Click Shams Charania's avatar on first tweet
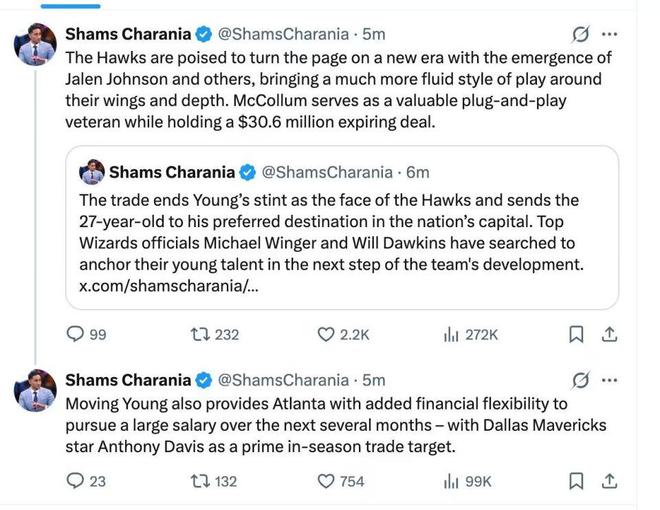 pos(34,44)
